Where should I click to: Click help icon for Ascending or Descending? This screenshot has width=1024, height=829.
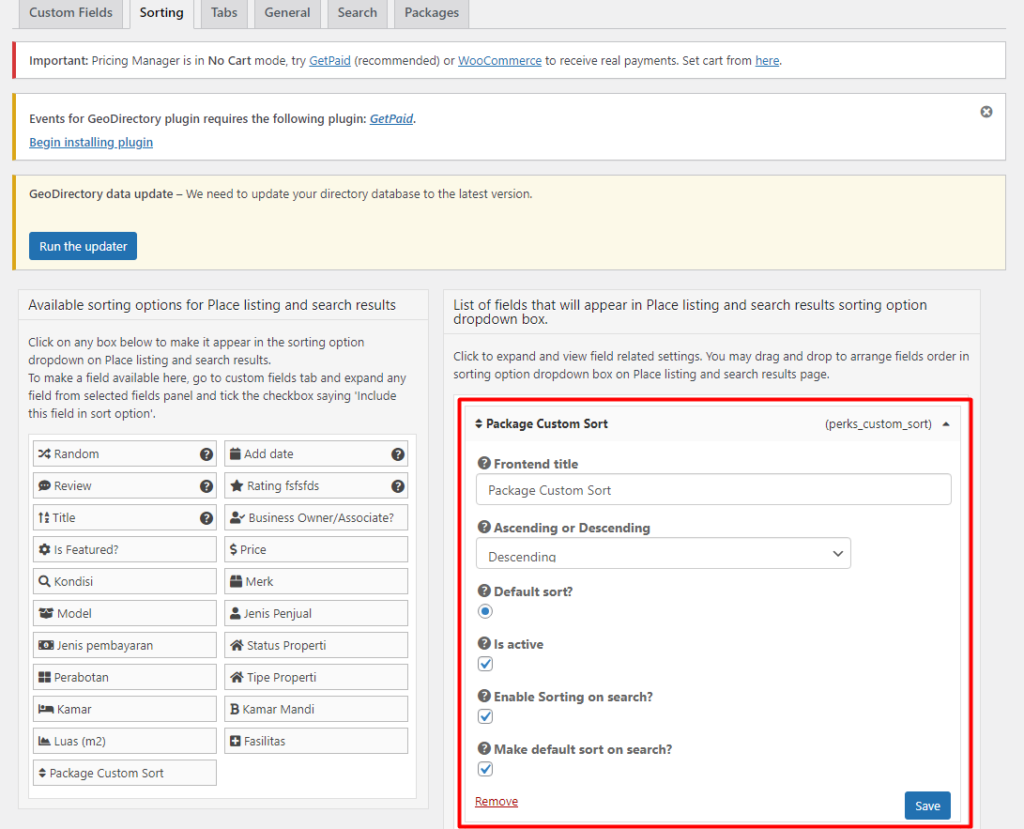click(x=484, y=528)
